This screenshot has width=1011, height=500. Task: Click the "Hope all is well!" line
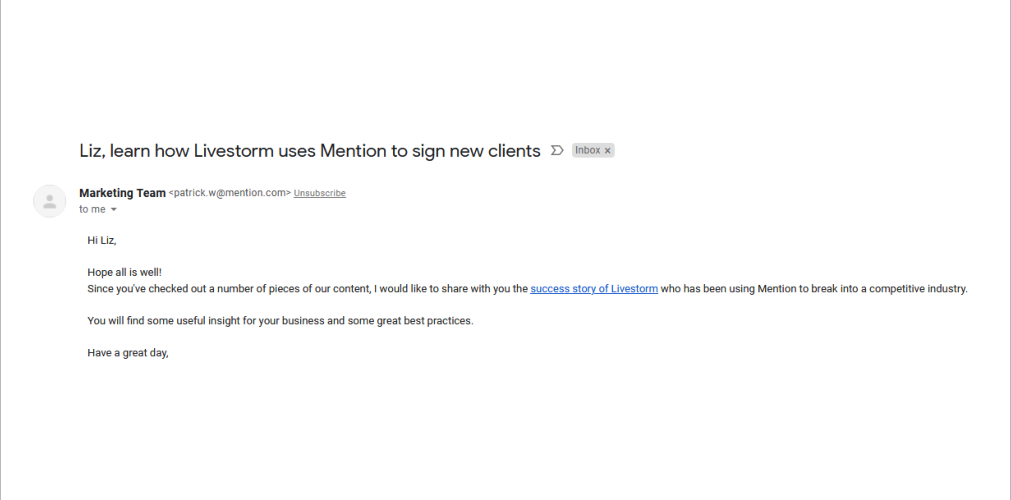124,273
